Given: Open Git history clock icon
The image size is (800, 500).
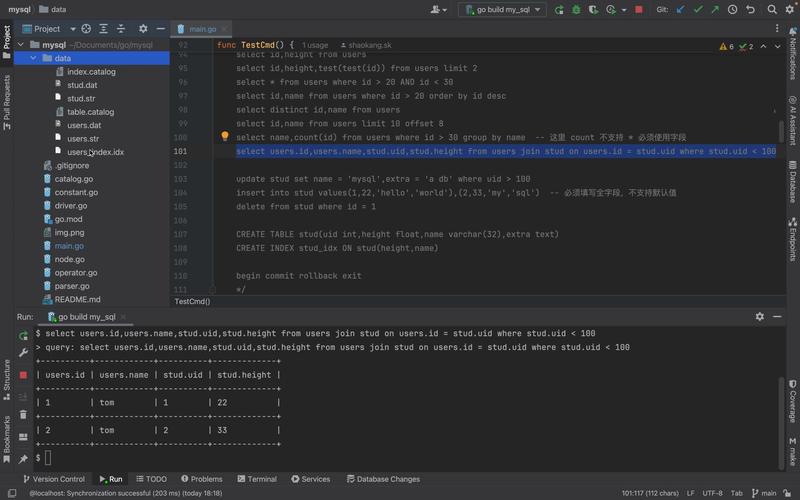Looking at the screenshot, I should coord(733,9).
